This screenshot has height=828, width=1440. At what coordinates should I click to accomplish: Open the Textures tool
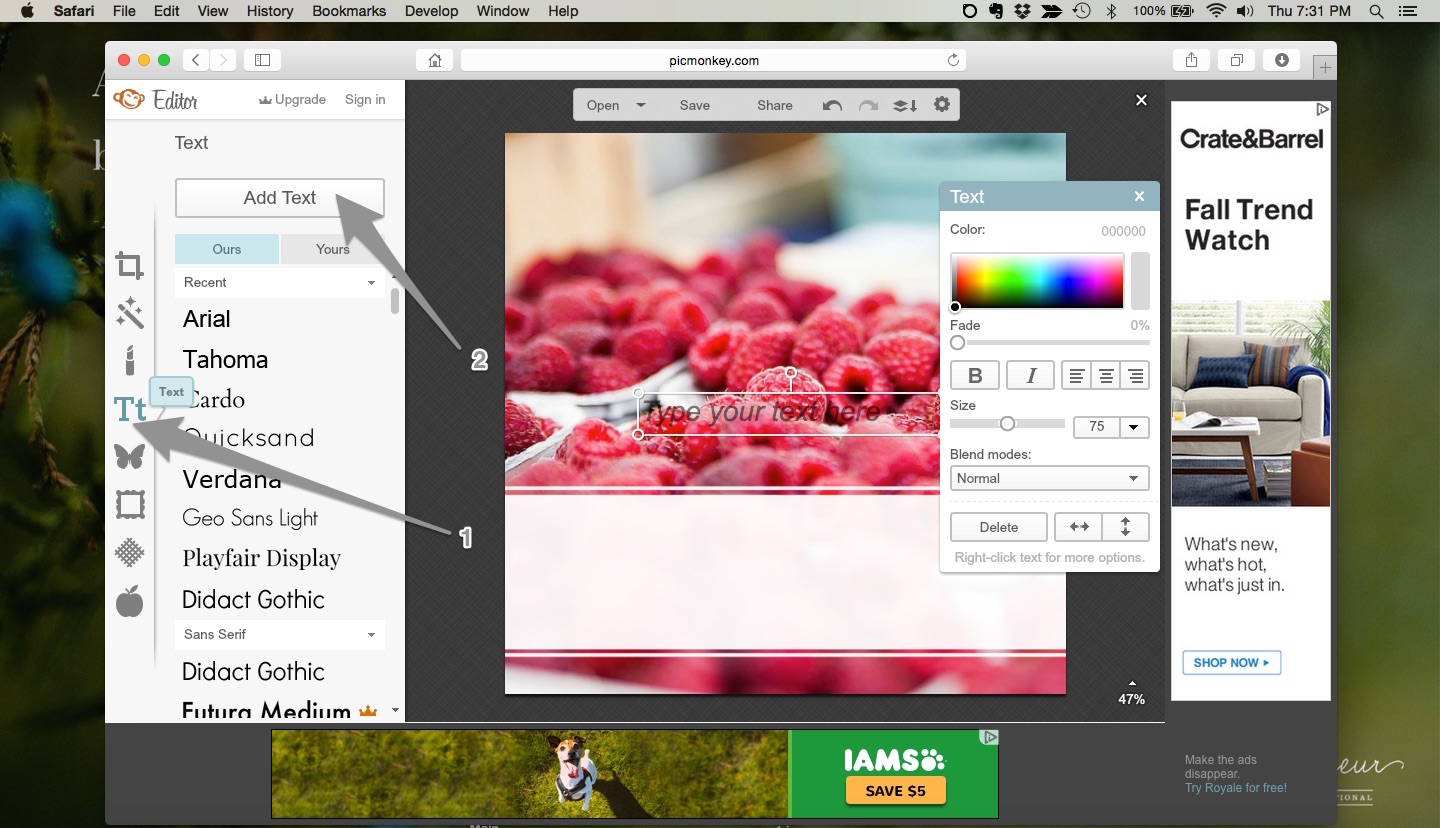129,552
